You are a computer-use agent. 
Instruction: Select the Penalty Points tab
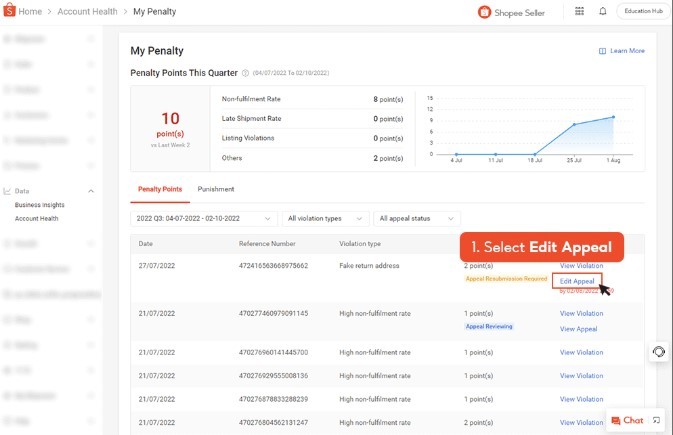(160, 188)
